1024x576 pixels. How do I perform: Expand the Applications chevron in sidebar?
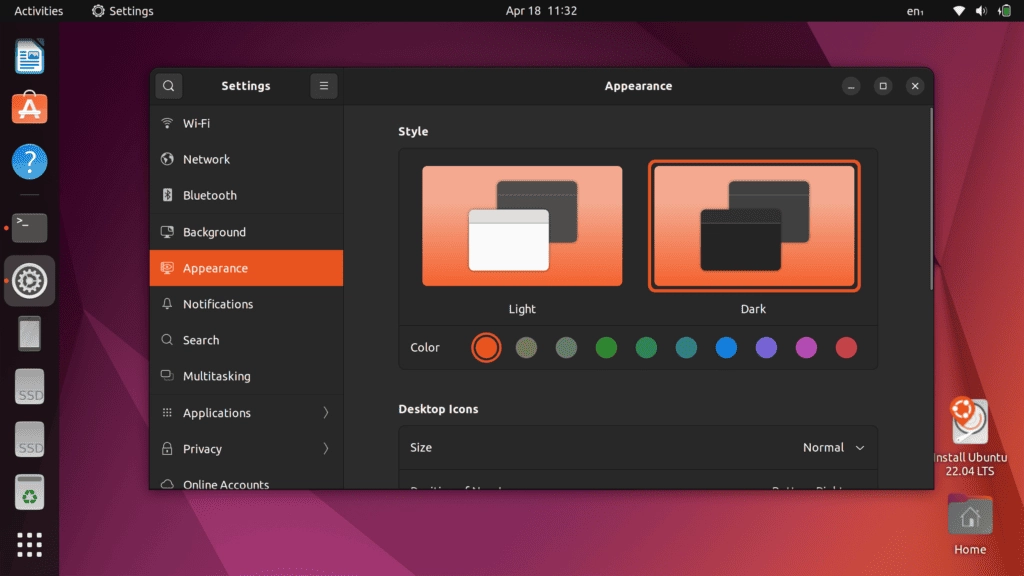pyautogui.click(x=325, y=413)
